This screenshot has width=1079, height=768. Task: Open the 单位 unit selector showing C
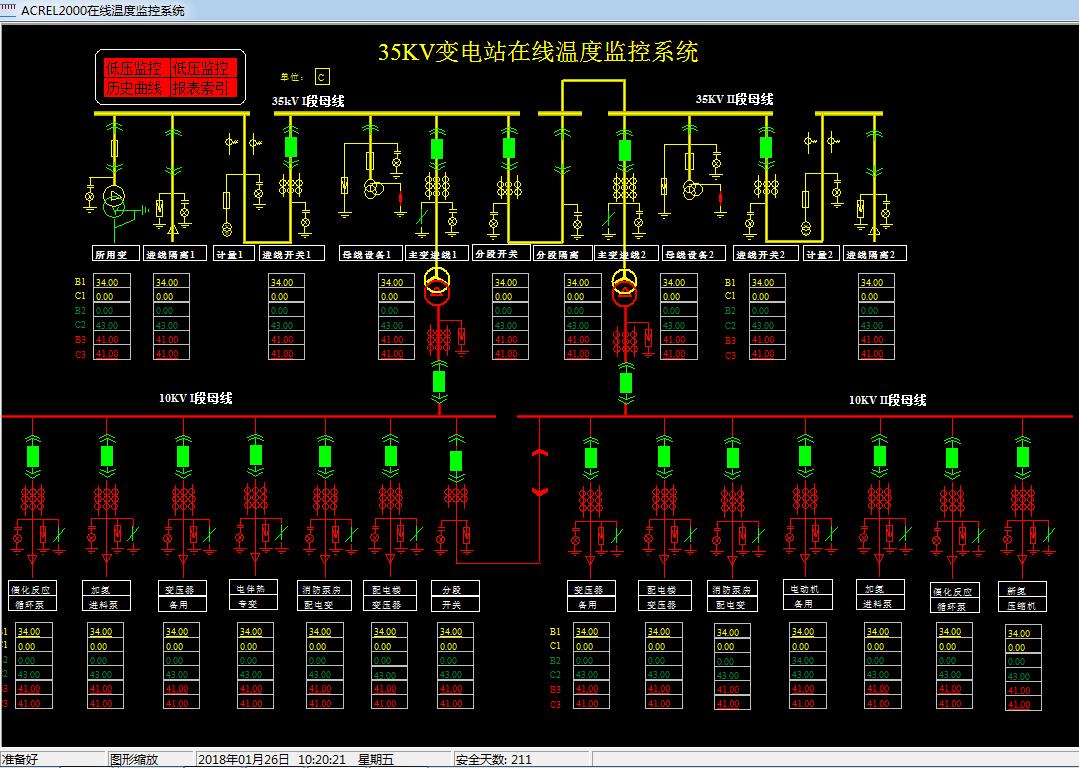pyautogui.click(x=321, y=75)
